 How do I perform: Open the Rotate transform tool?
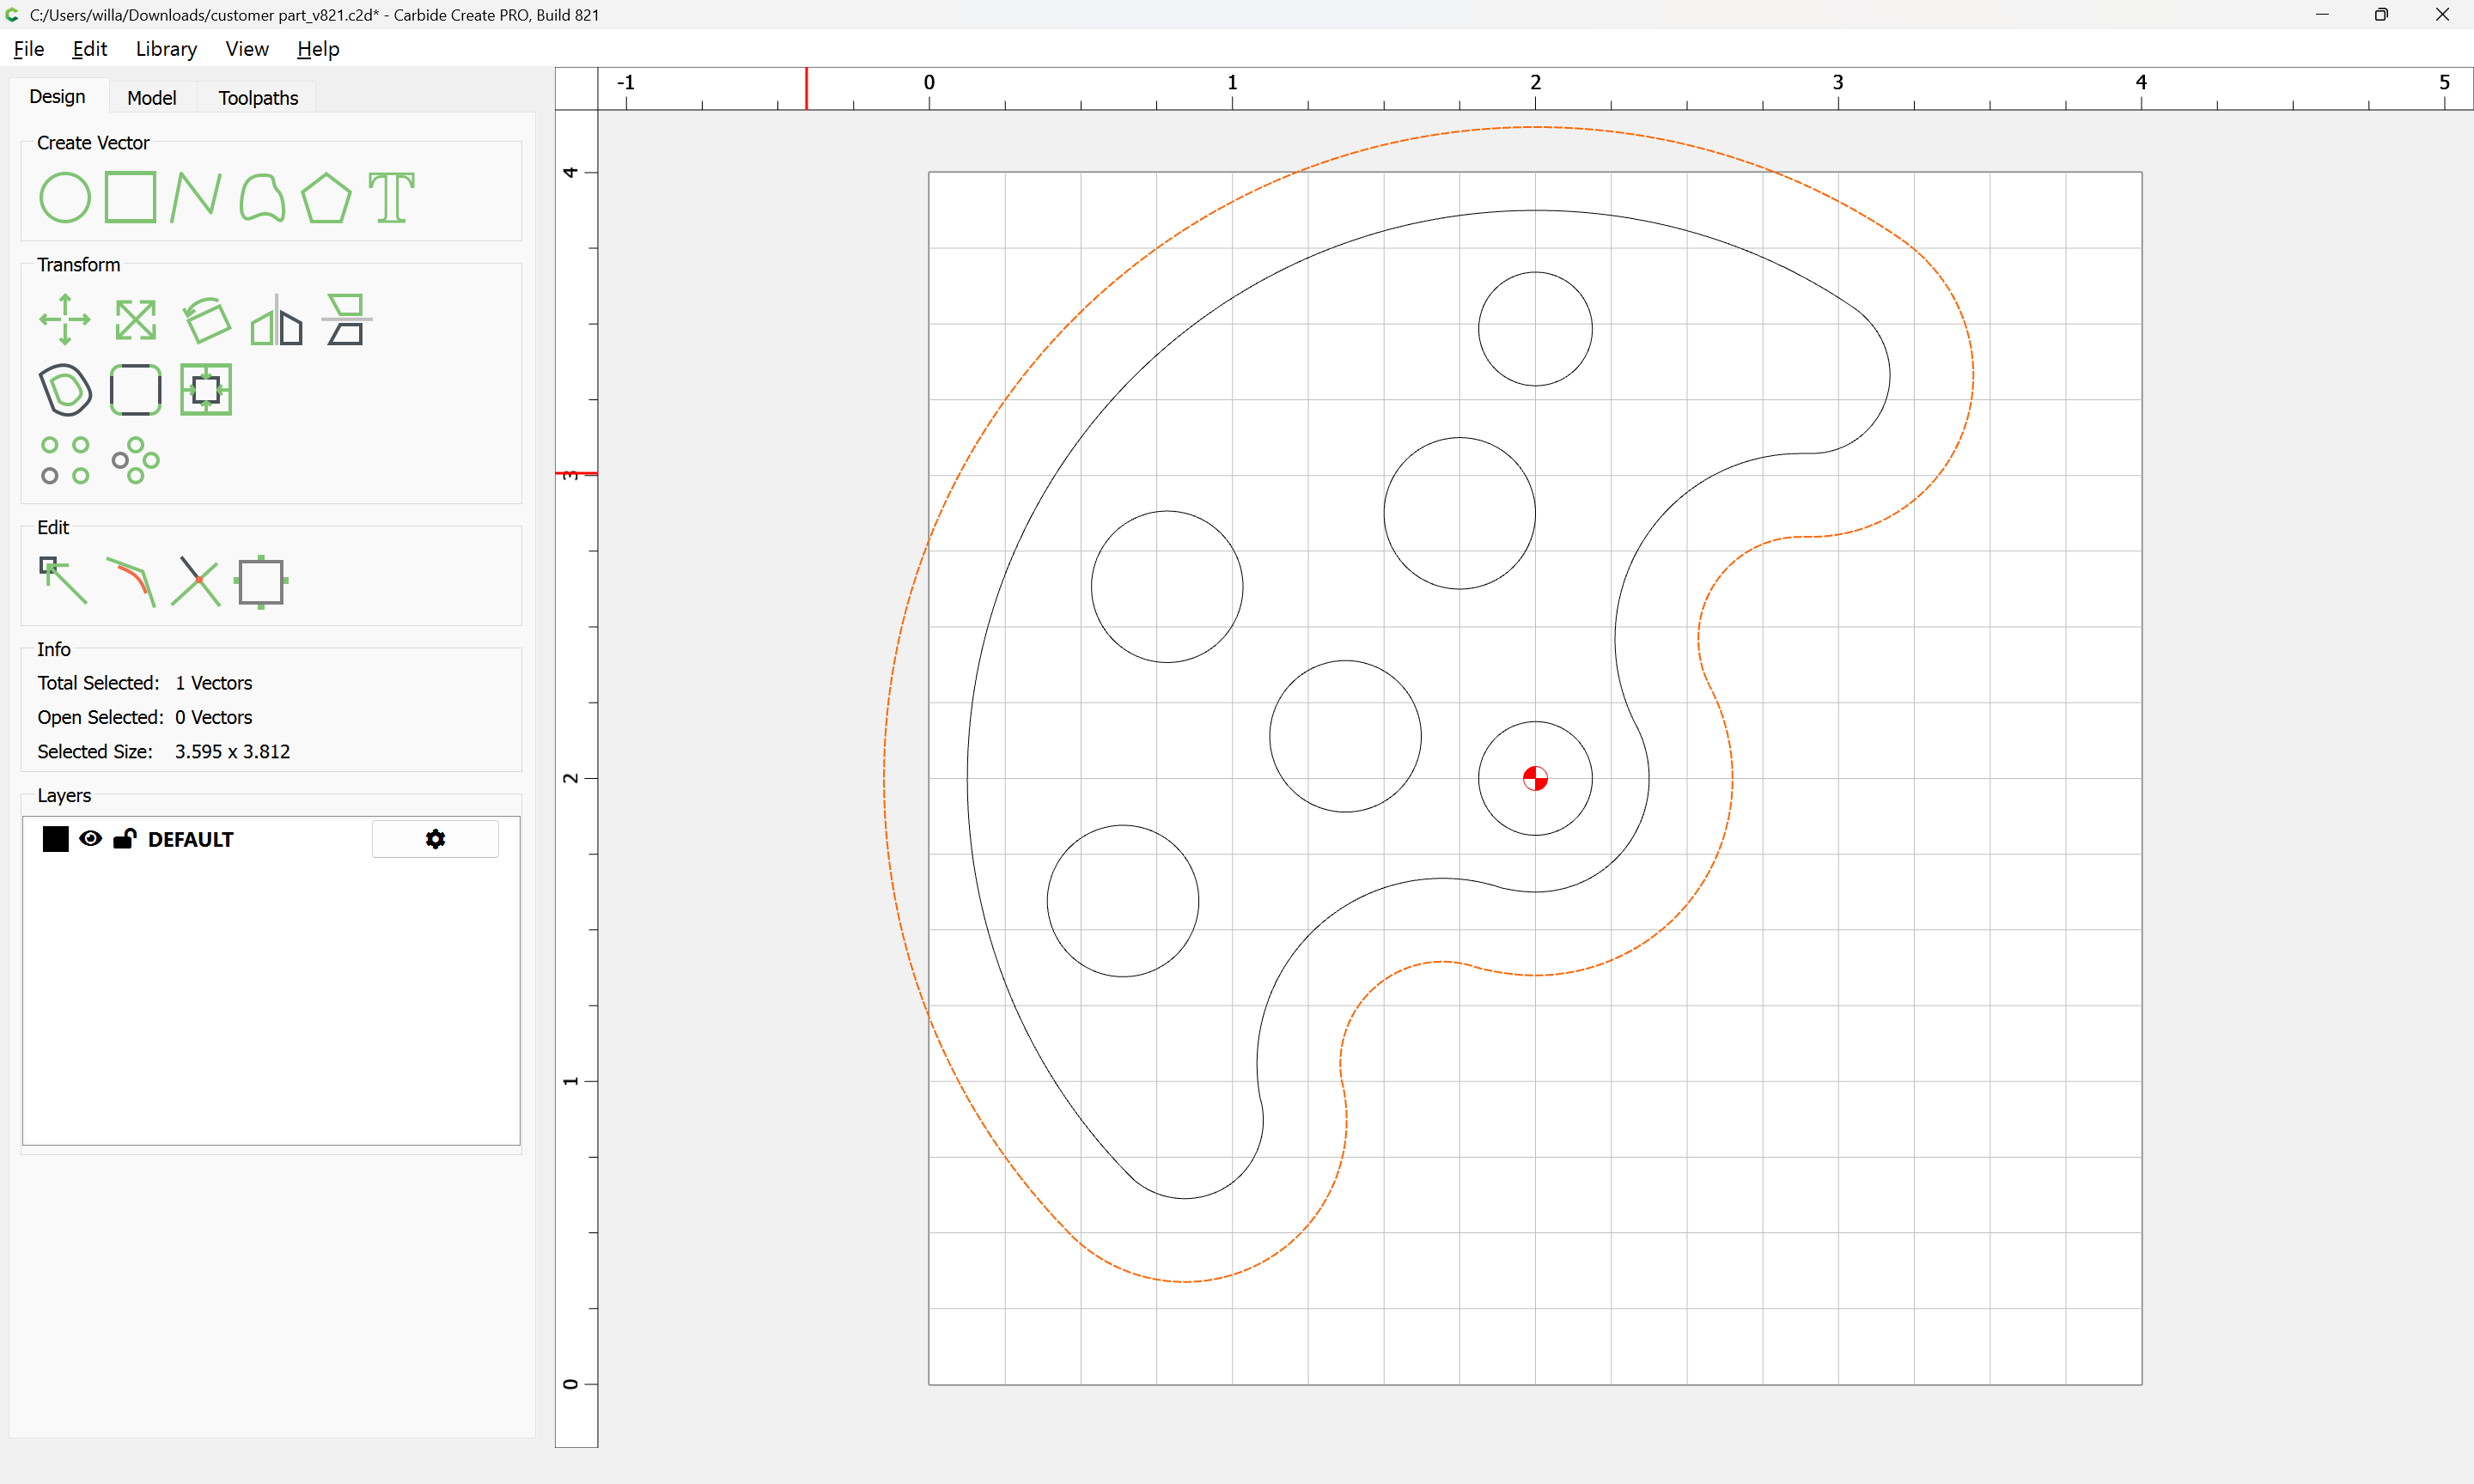(206, 320)
